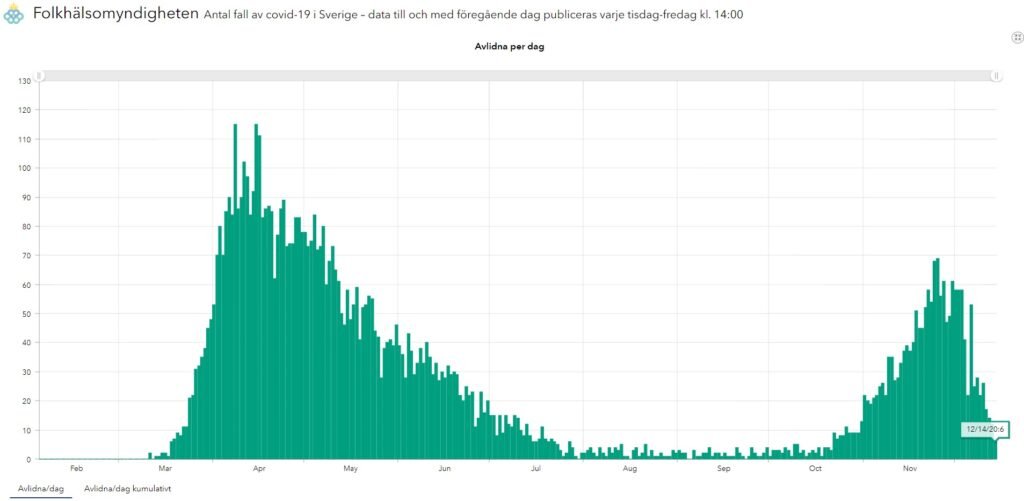
Task: Switch to the Avlidna/dag tab
Action: (x=39, y=488)
